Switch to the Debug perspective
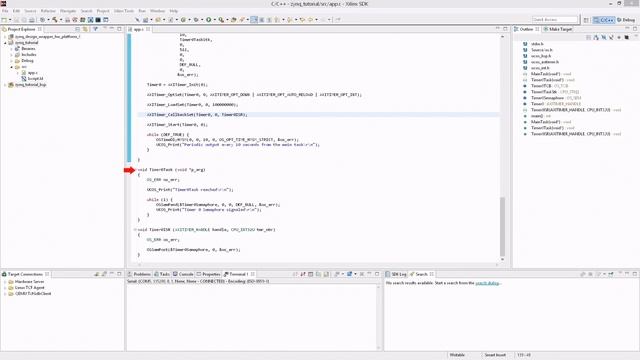The width and height of the screenshot is (640, 360). pos(626,20)
